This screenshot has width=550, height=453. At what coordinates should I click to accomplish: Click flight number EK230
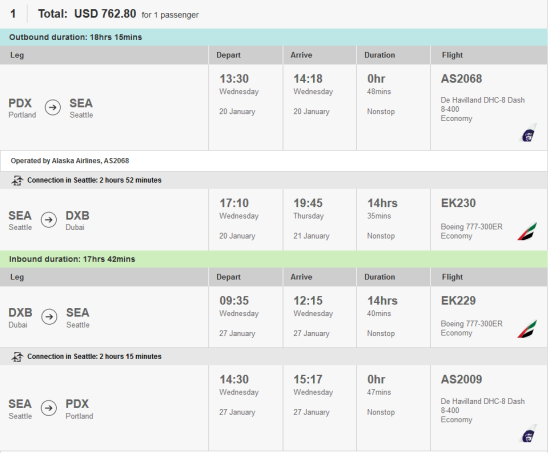(x=458, y=203)
